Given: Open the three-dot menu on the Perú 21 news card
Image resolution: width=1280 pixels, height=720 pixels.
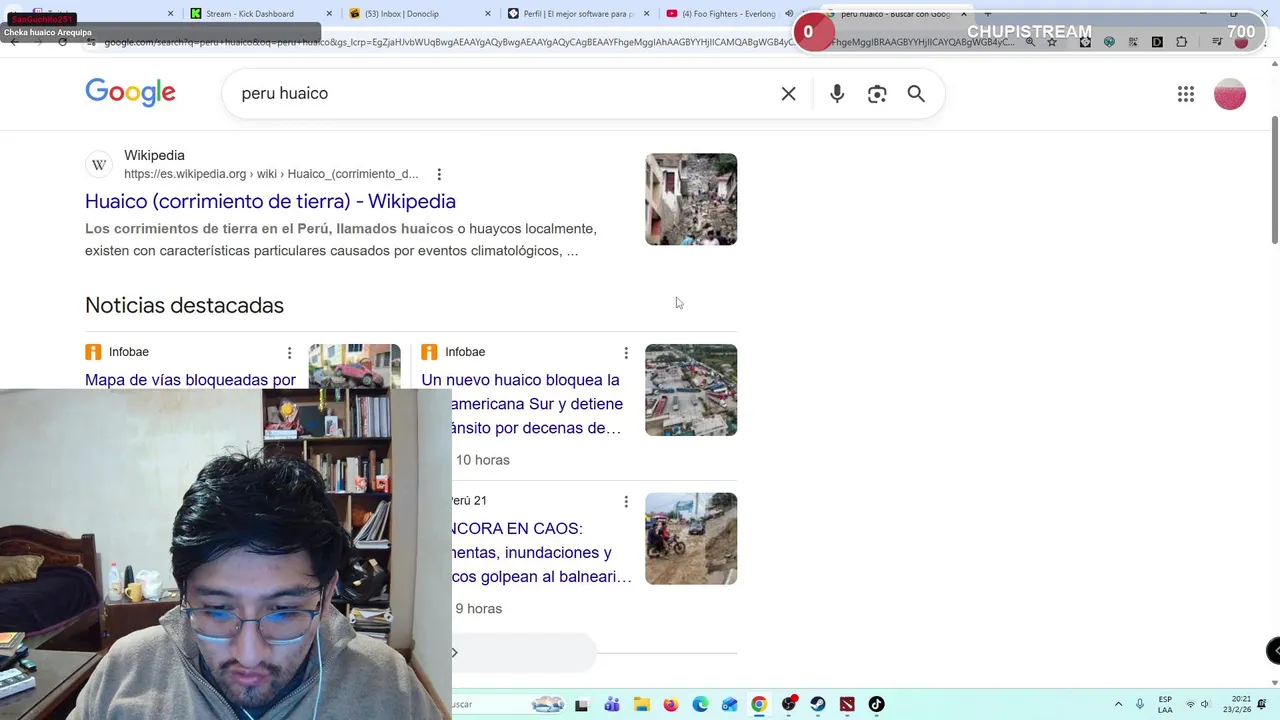Looking at the screenshot, I should pos(626,501).
